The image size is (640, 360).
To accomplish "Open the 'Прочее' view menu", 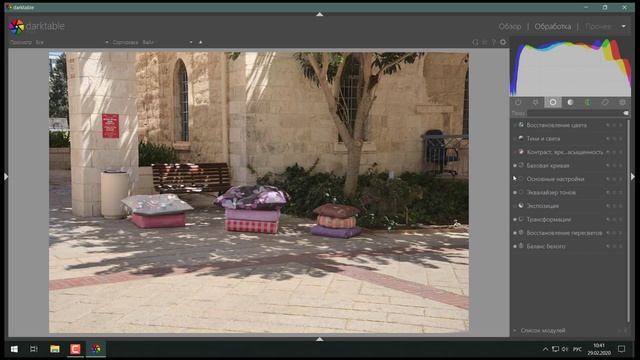I will 598,27.
